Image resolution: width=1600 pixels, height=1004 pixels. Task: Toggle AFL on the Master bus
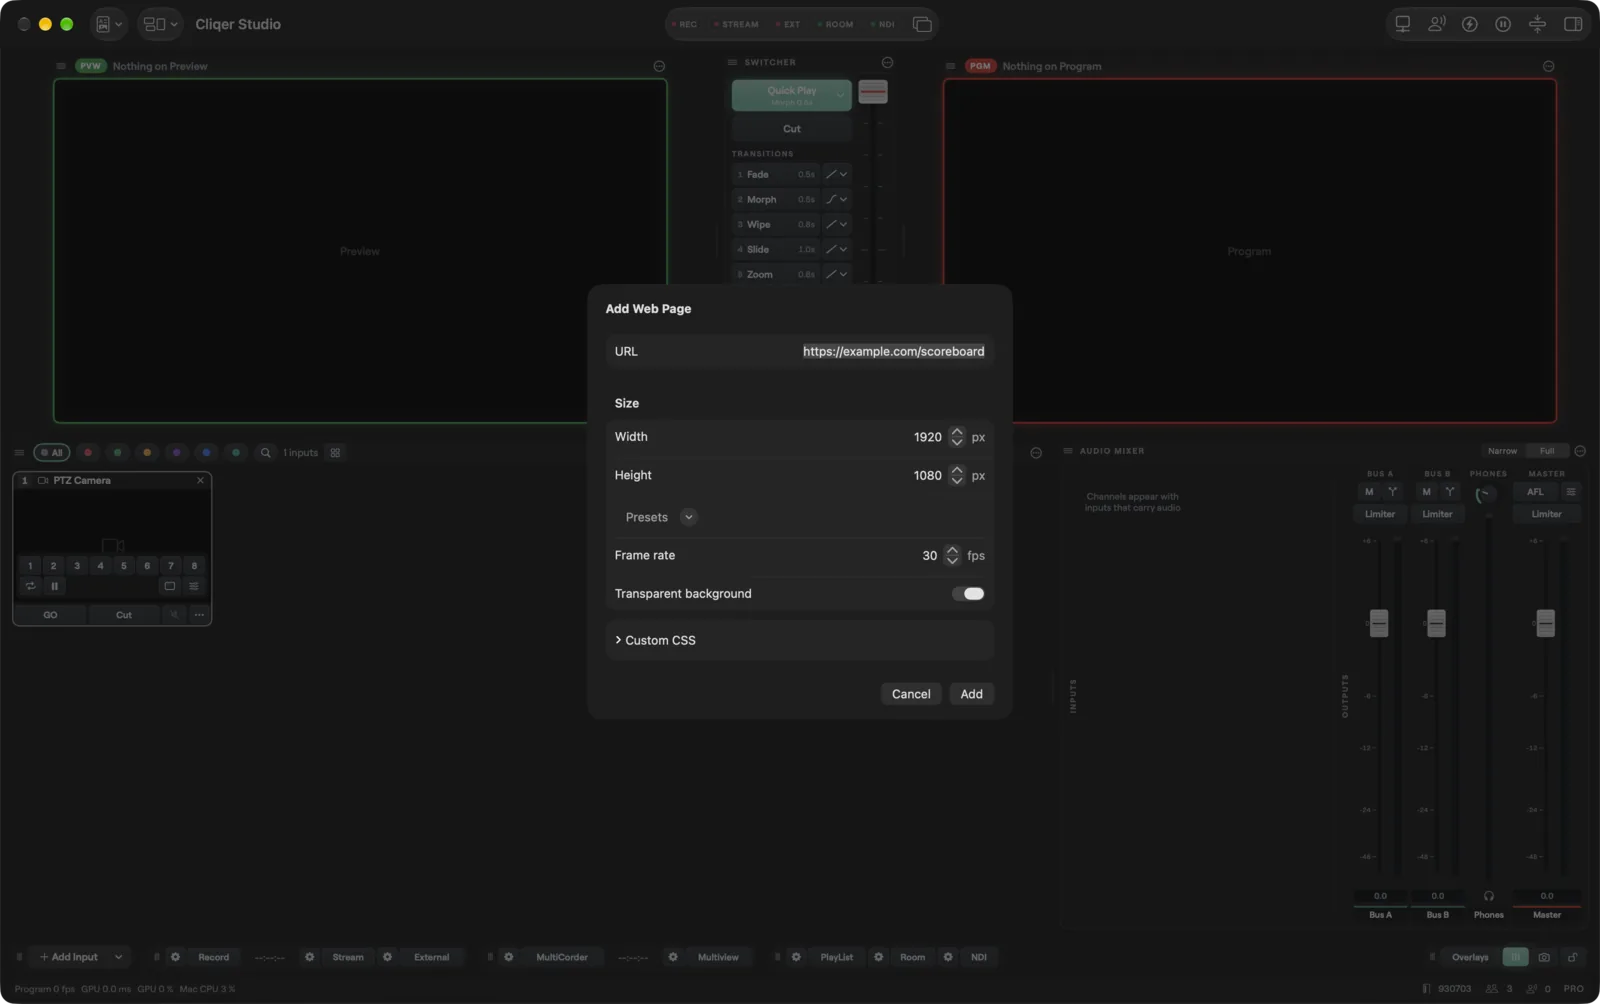1535,492
